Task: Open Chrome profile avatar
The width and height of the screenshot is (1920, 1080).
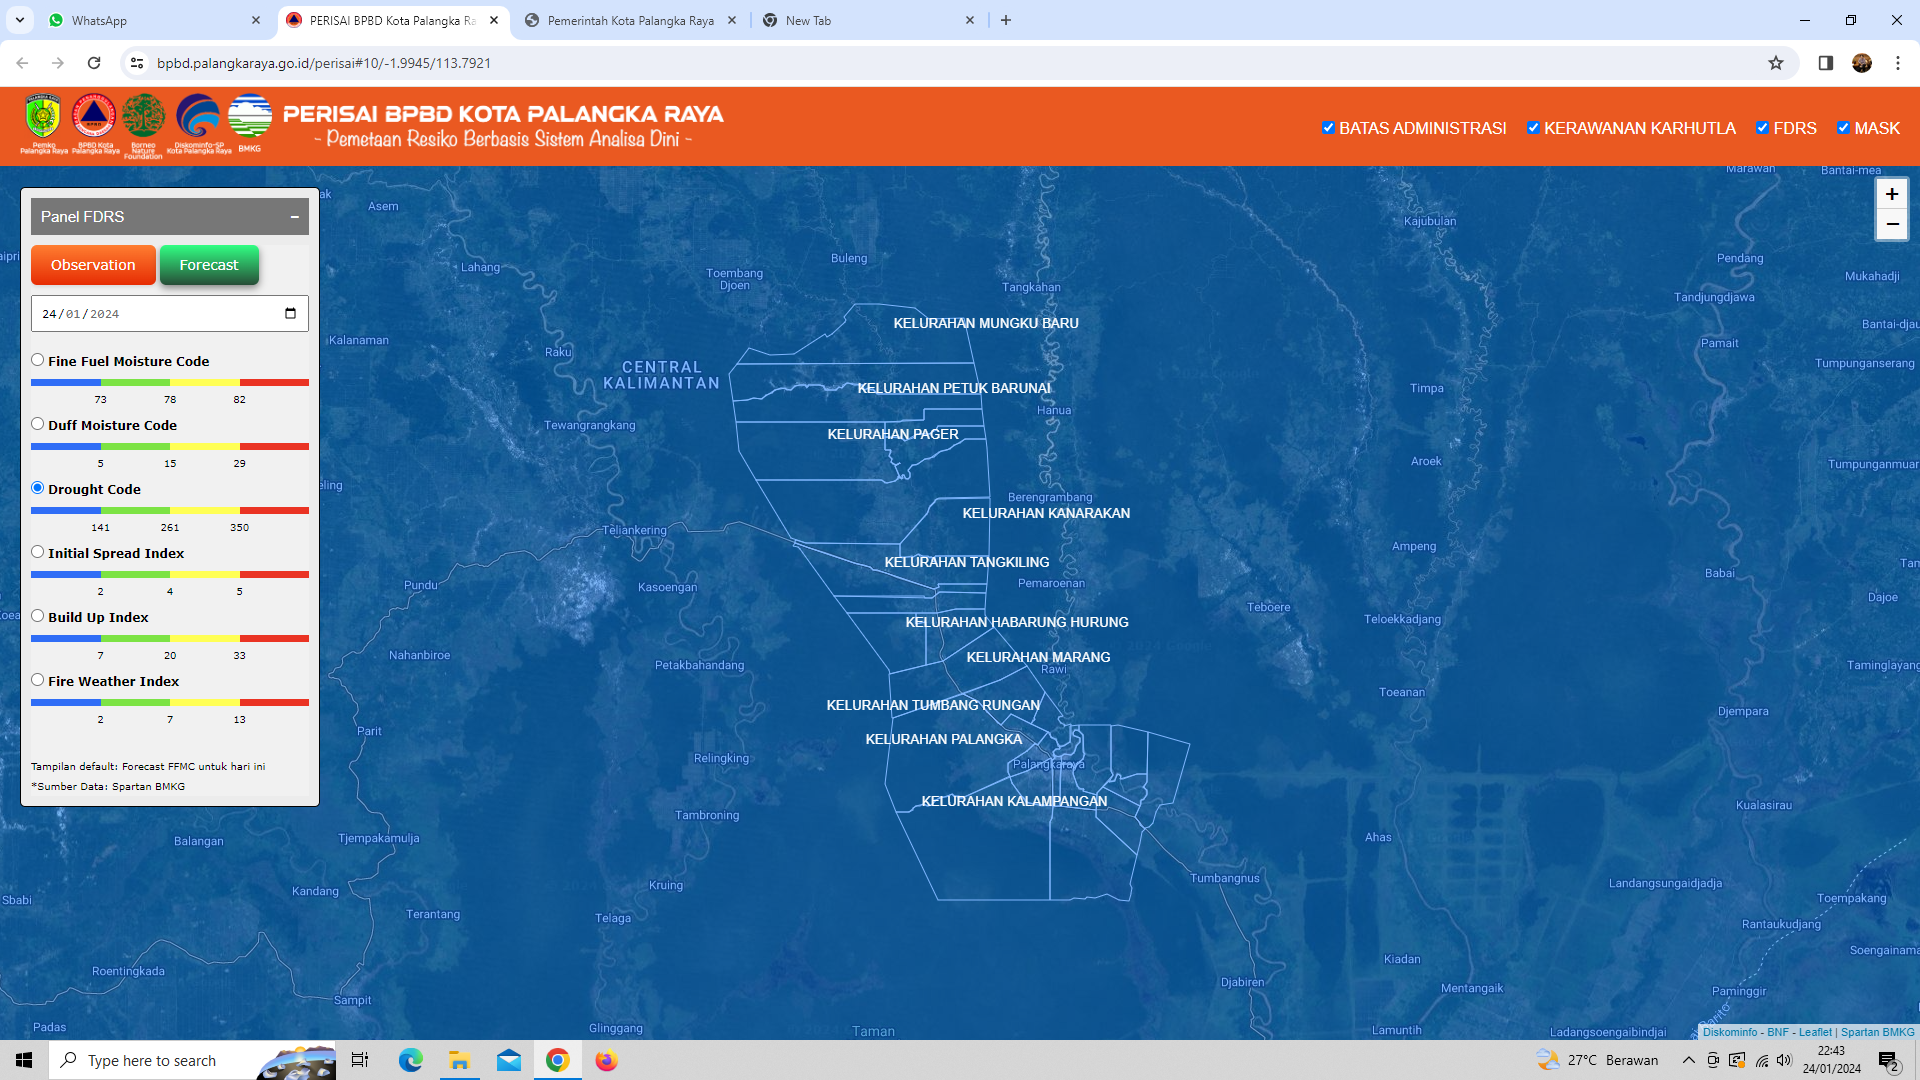Action: tap(1862, 63)
